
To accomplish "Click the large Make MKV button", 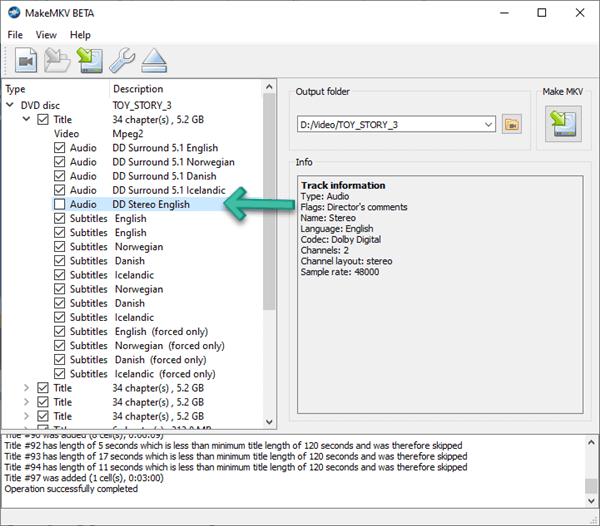I will [563, 124].
